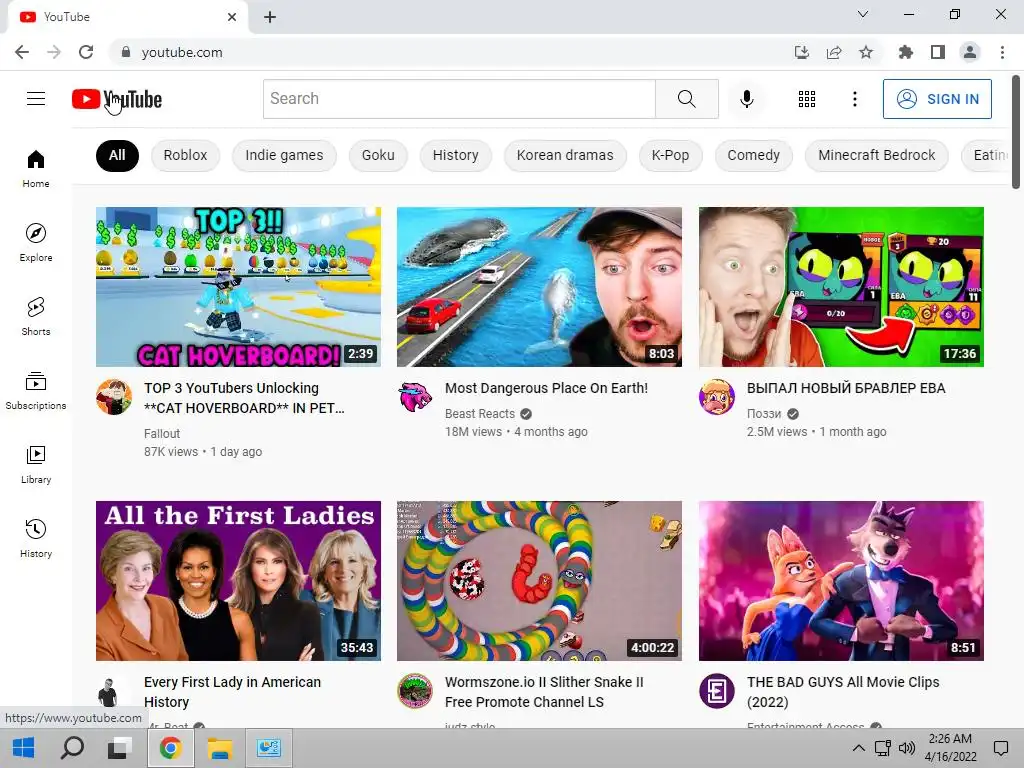Screen dimensions: 1024x768
Task: Click install app icon in address bar
Action: (801, 52)
